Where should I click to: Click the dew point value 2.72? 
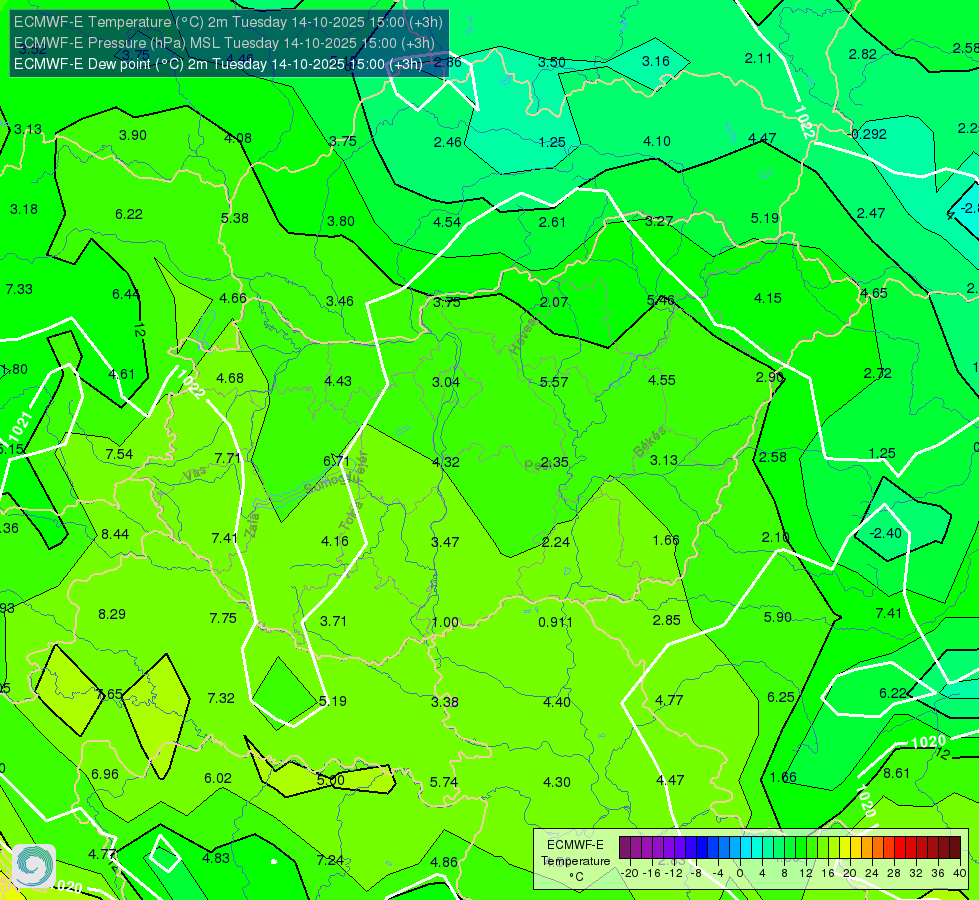pos(878,373)
